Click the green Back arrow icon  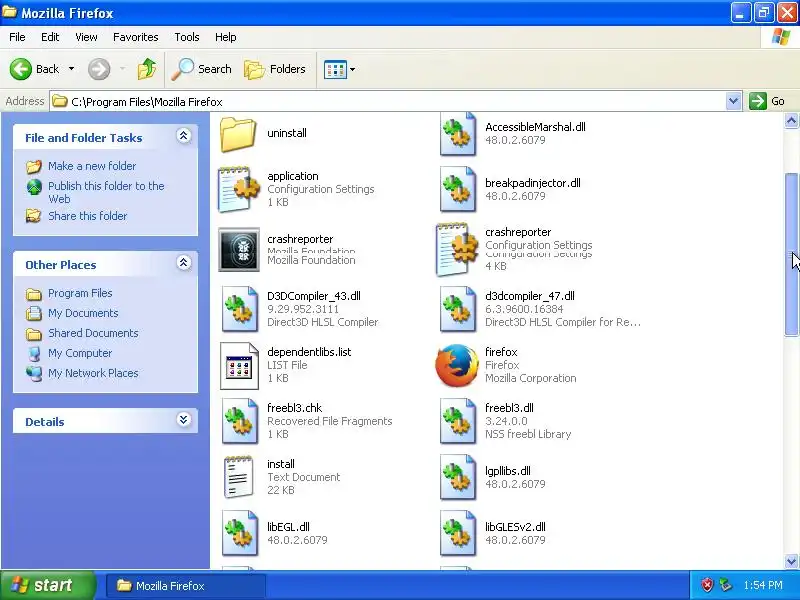tap(21, 69)
